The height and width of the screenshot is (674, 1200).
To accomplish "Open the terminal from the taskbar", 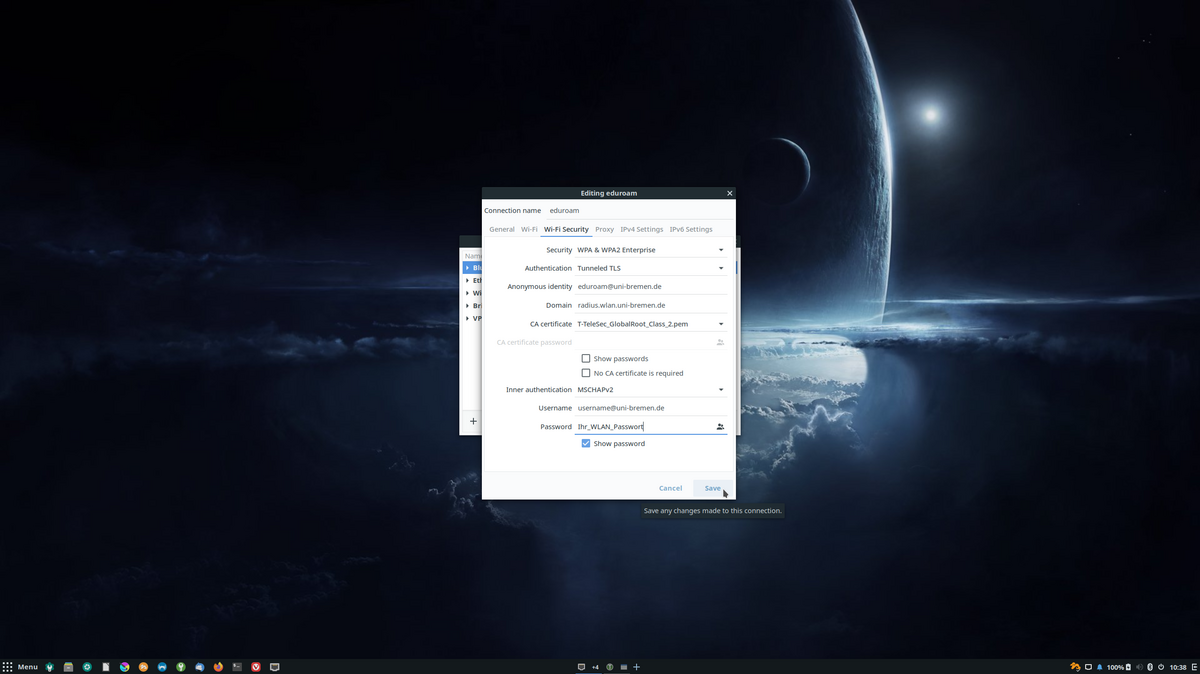I will 237,667.
